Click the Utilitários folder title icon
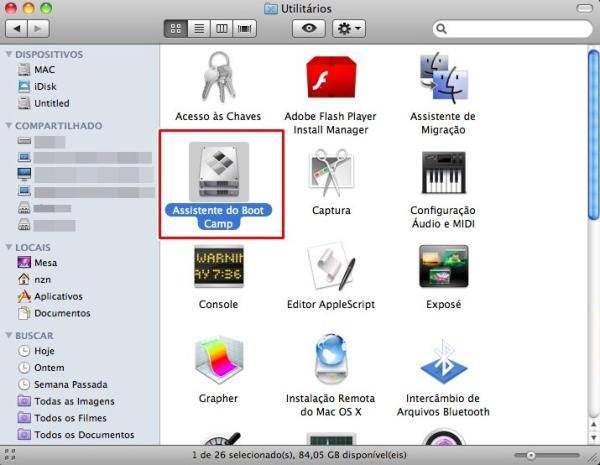 (271, 8)
